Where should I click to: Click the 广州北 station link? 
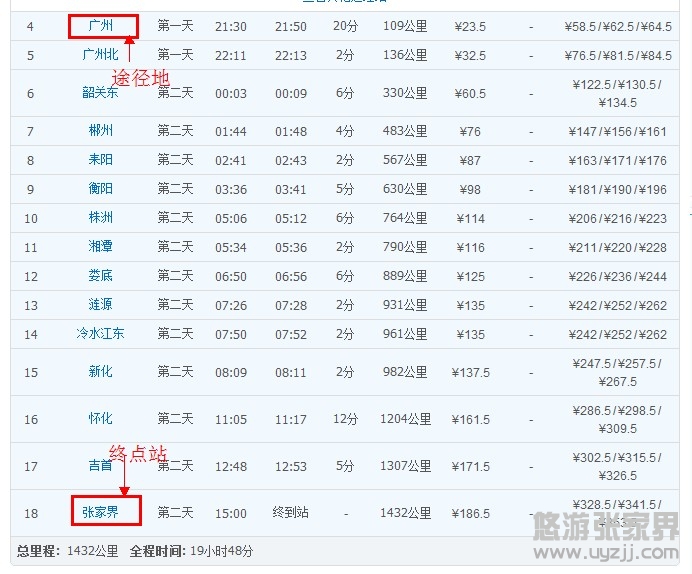click(x=101, y=55)
